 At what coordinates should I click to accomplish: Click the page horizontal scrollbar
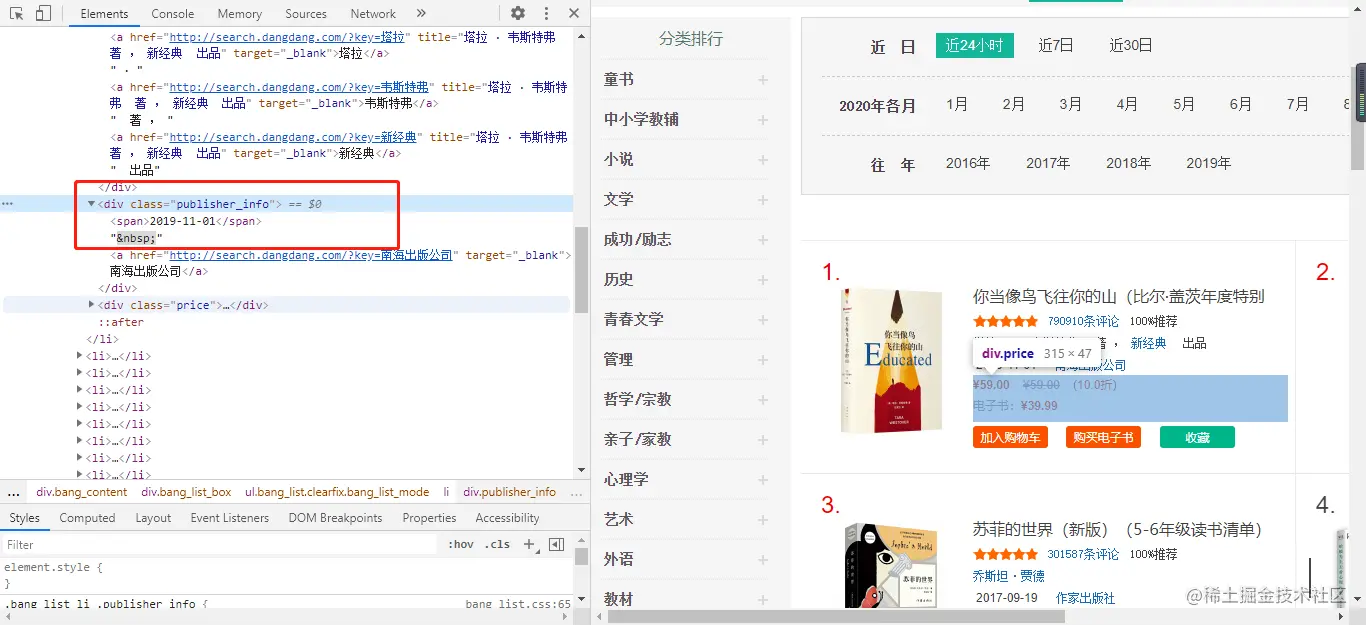[836, 616]
